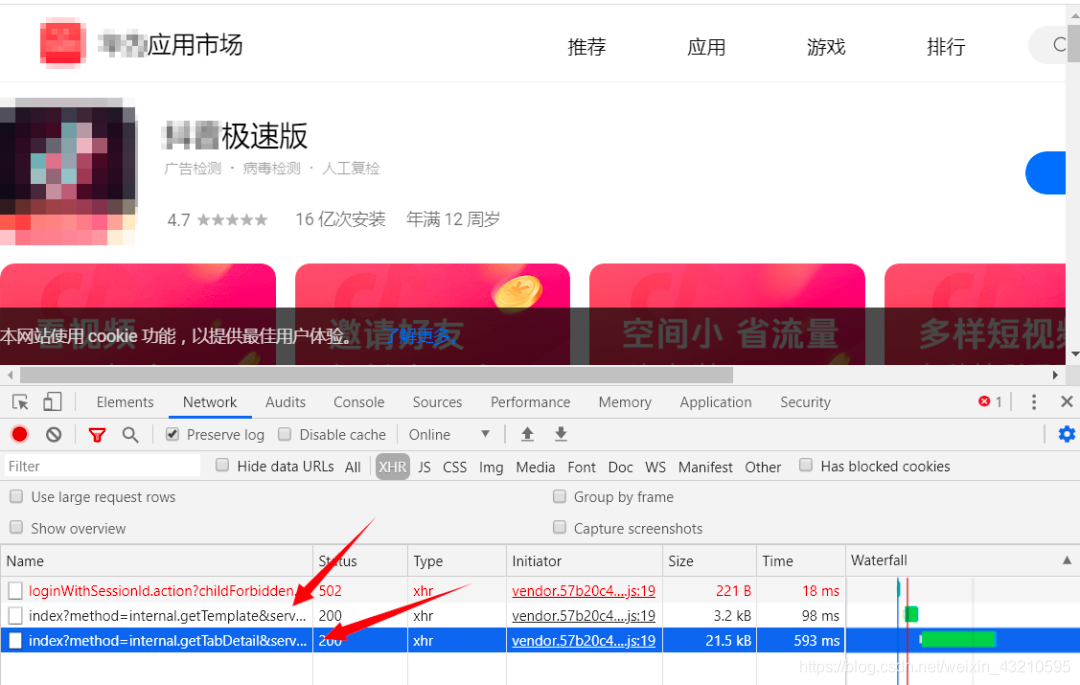Toggle the device toolbar icon
Screen dimensions: 1080x685
pos(52,402)
